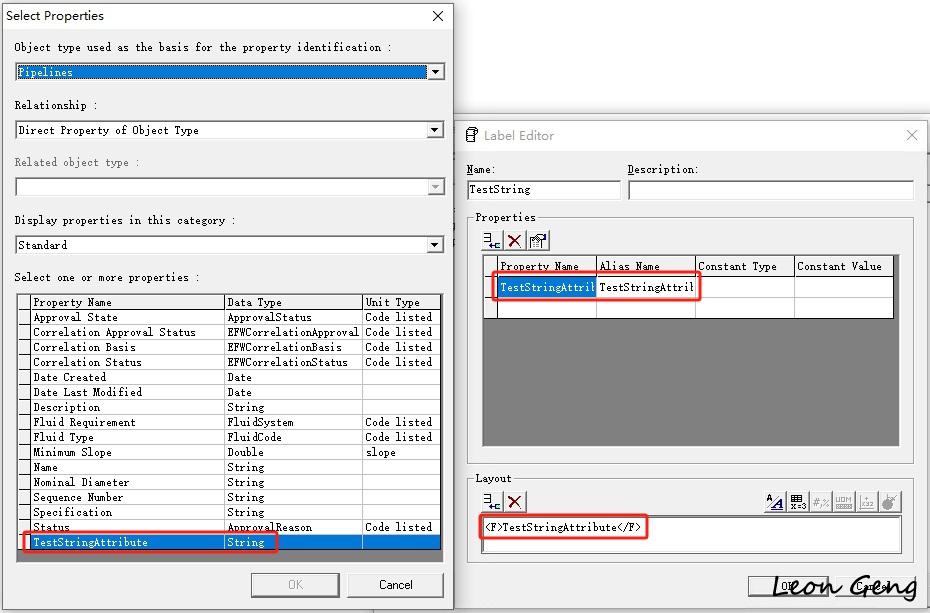Click the Label Editor Name field
The height and width of the screenshot is (613, 930).
click(x=543, y=190)
